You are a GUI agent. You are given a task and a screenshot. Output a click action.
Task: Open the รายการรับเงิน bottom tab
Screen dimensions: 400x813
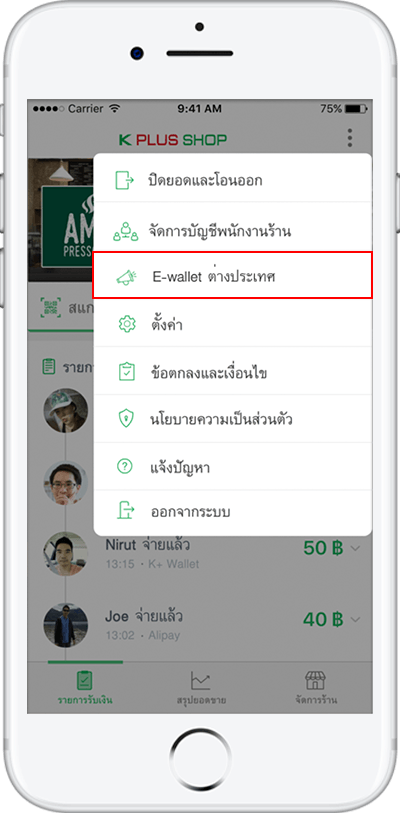click(85, 688)
